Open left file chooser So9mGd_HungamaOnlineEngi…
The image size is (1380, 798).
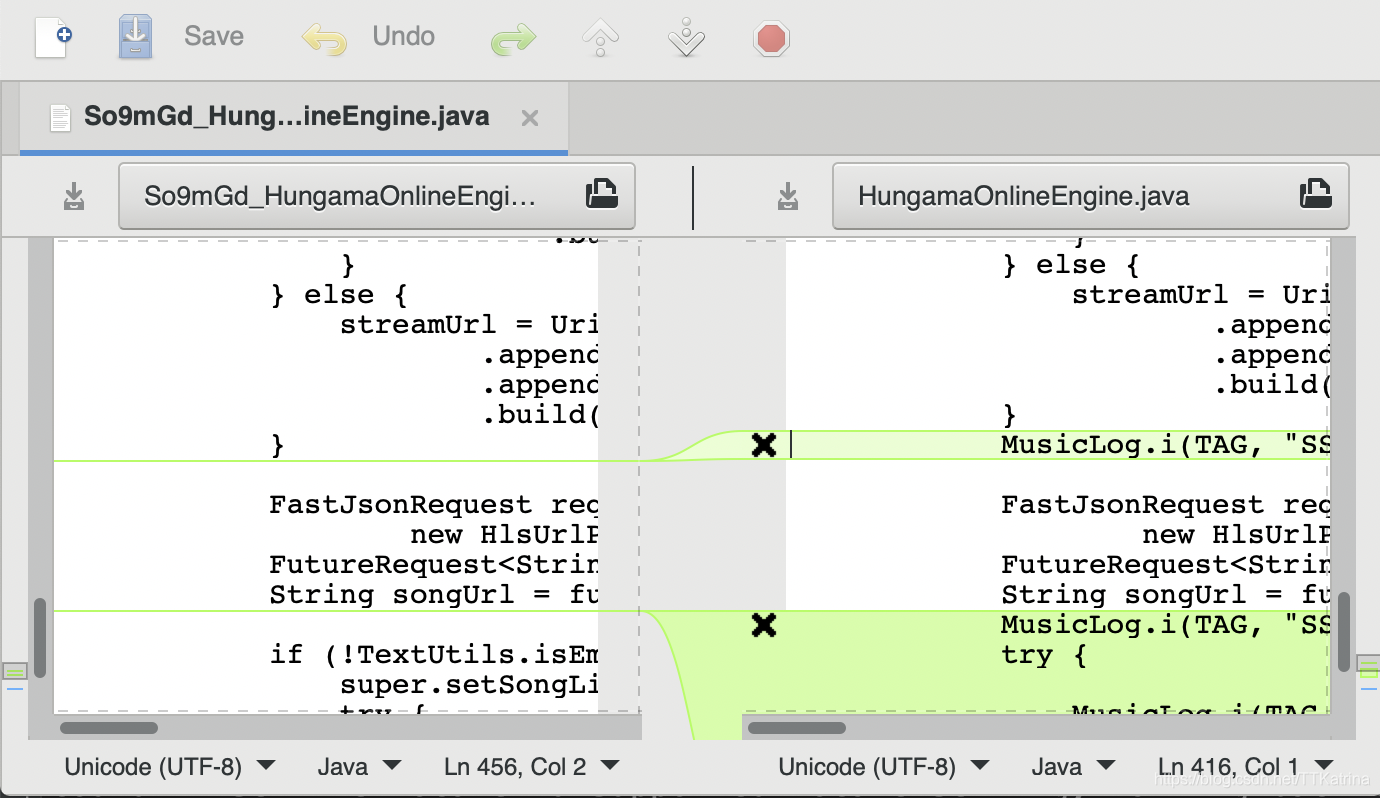[376, 196]
